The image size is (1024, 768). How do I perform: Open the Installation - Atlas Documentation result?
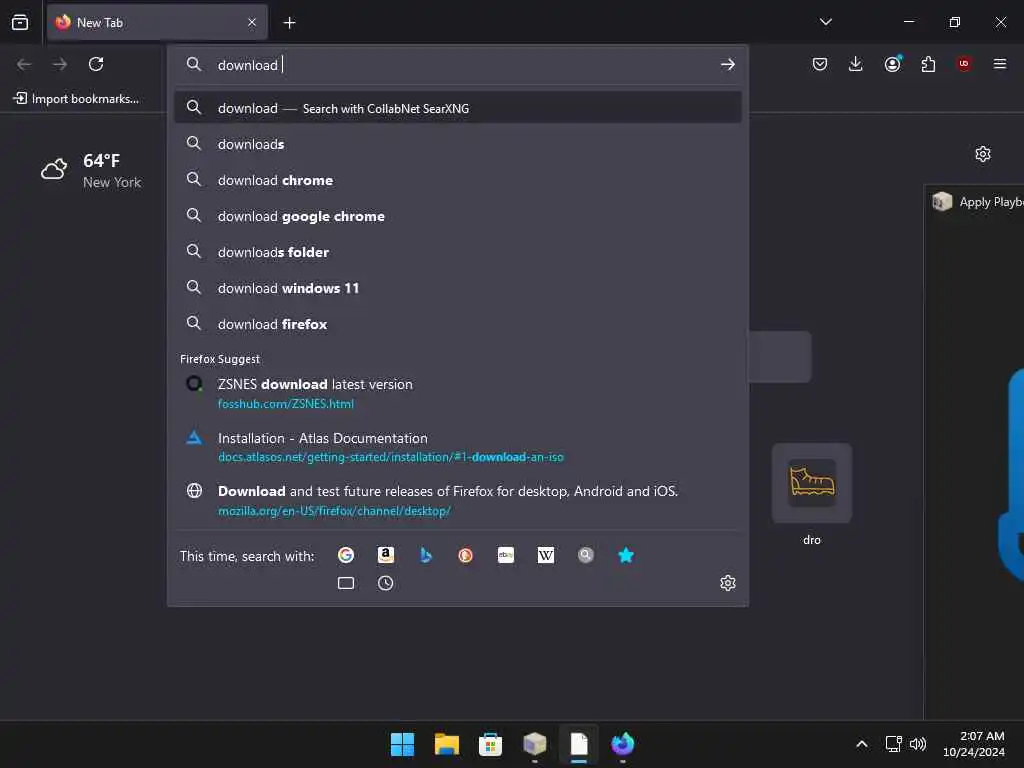[x=458, y=447]
